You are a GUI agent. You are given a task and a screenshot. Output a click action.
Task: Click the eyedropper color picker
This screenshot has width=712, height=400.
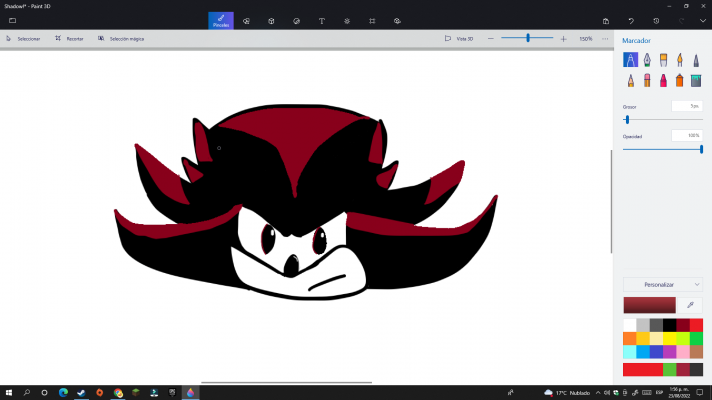coord(689,305)
